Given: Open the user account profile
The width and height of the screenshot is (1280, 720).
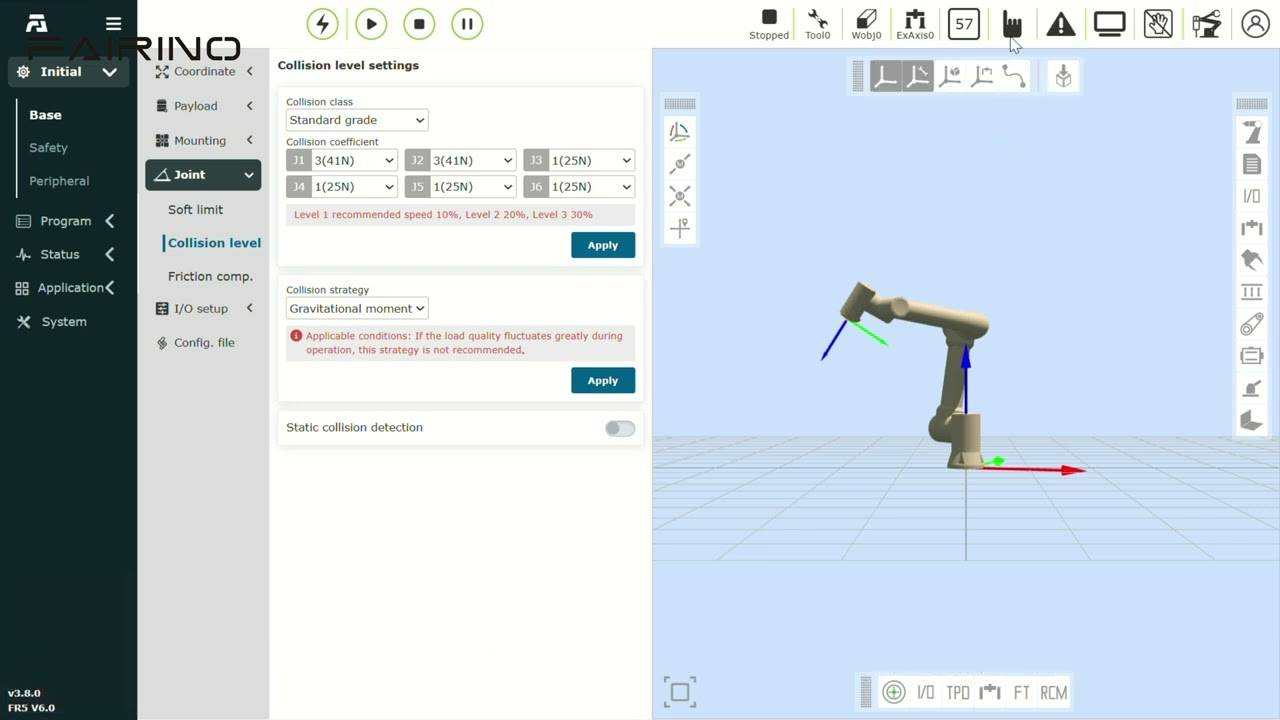Looking at the screenshot, I should (1255, 24).
